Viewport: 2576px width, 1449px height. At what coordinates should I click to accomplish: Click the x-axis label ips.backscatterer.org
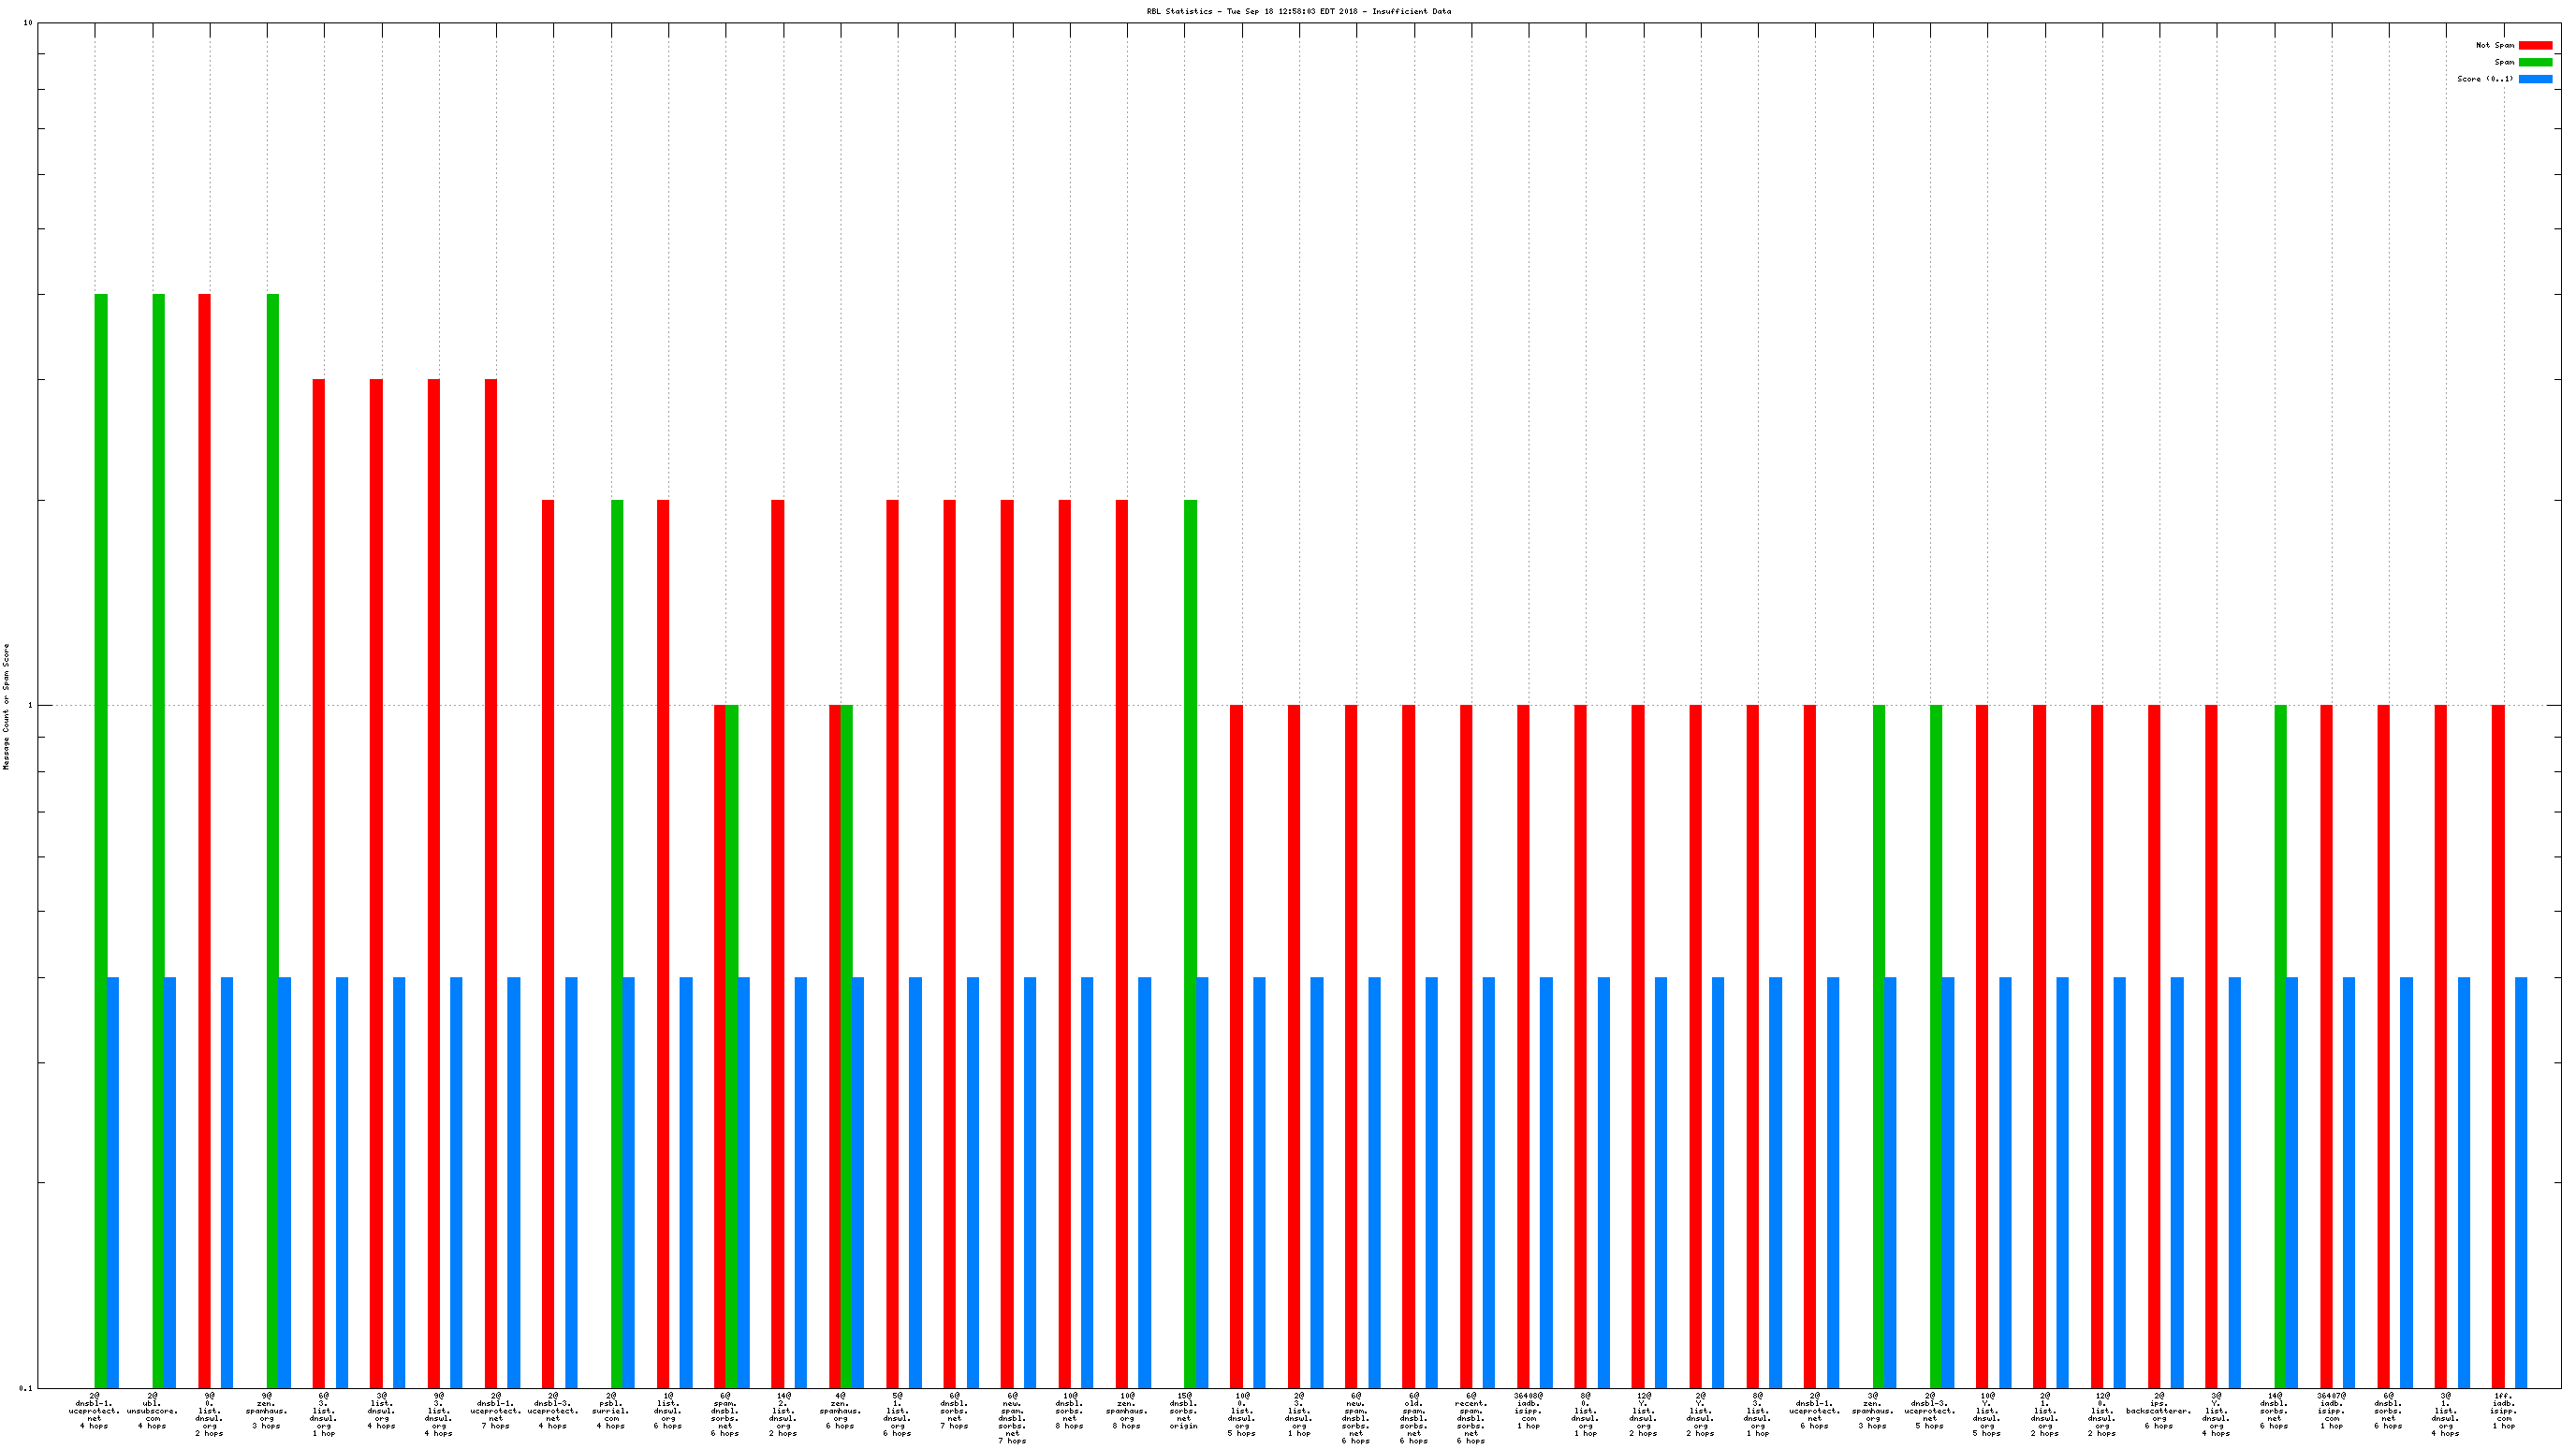[x=2159, y=1411]
